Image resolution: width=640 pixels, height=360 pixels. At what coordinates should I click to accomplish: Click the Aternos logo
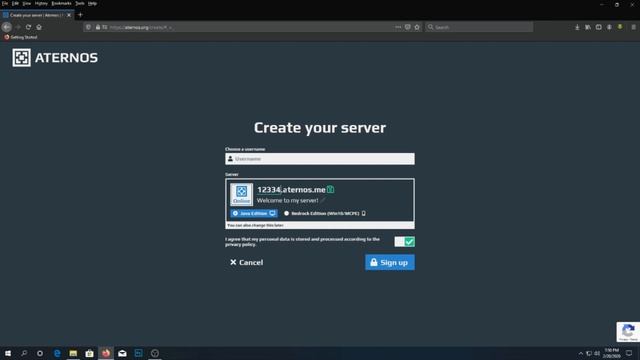coord(55,58)
